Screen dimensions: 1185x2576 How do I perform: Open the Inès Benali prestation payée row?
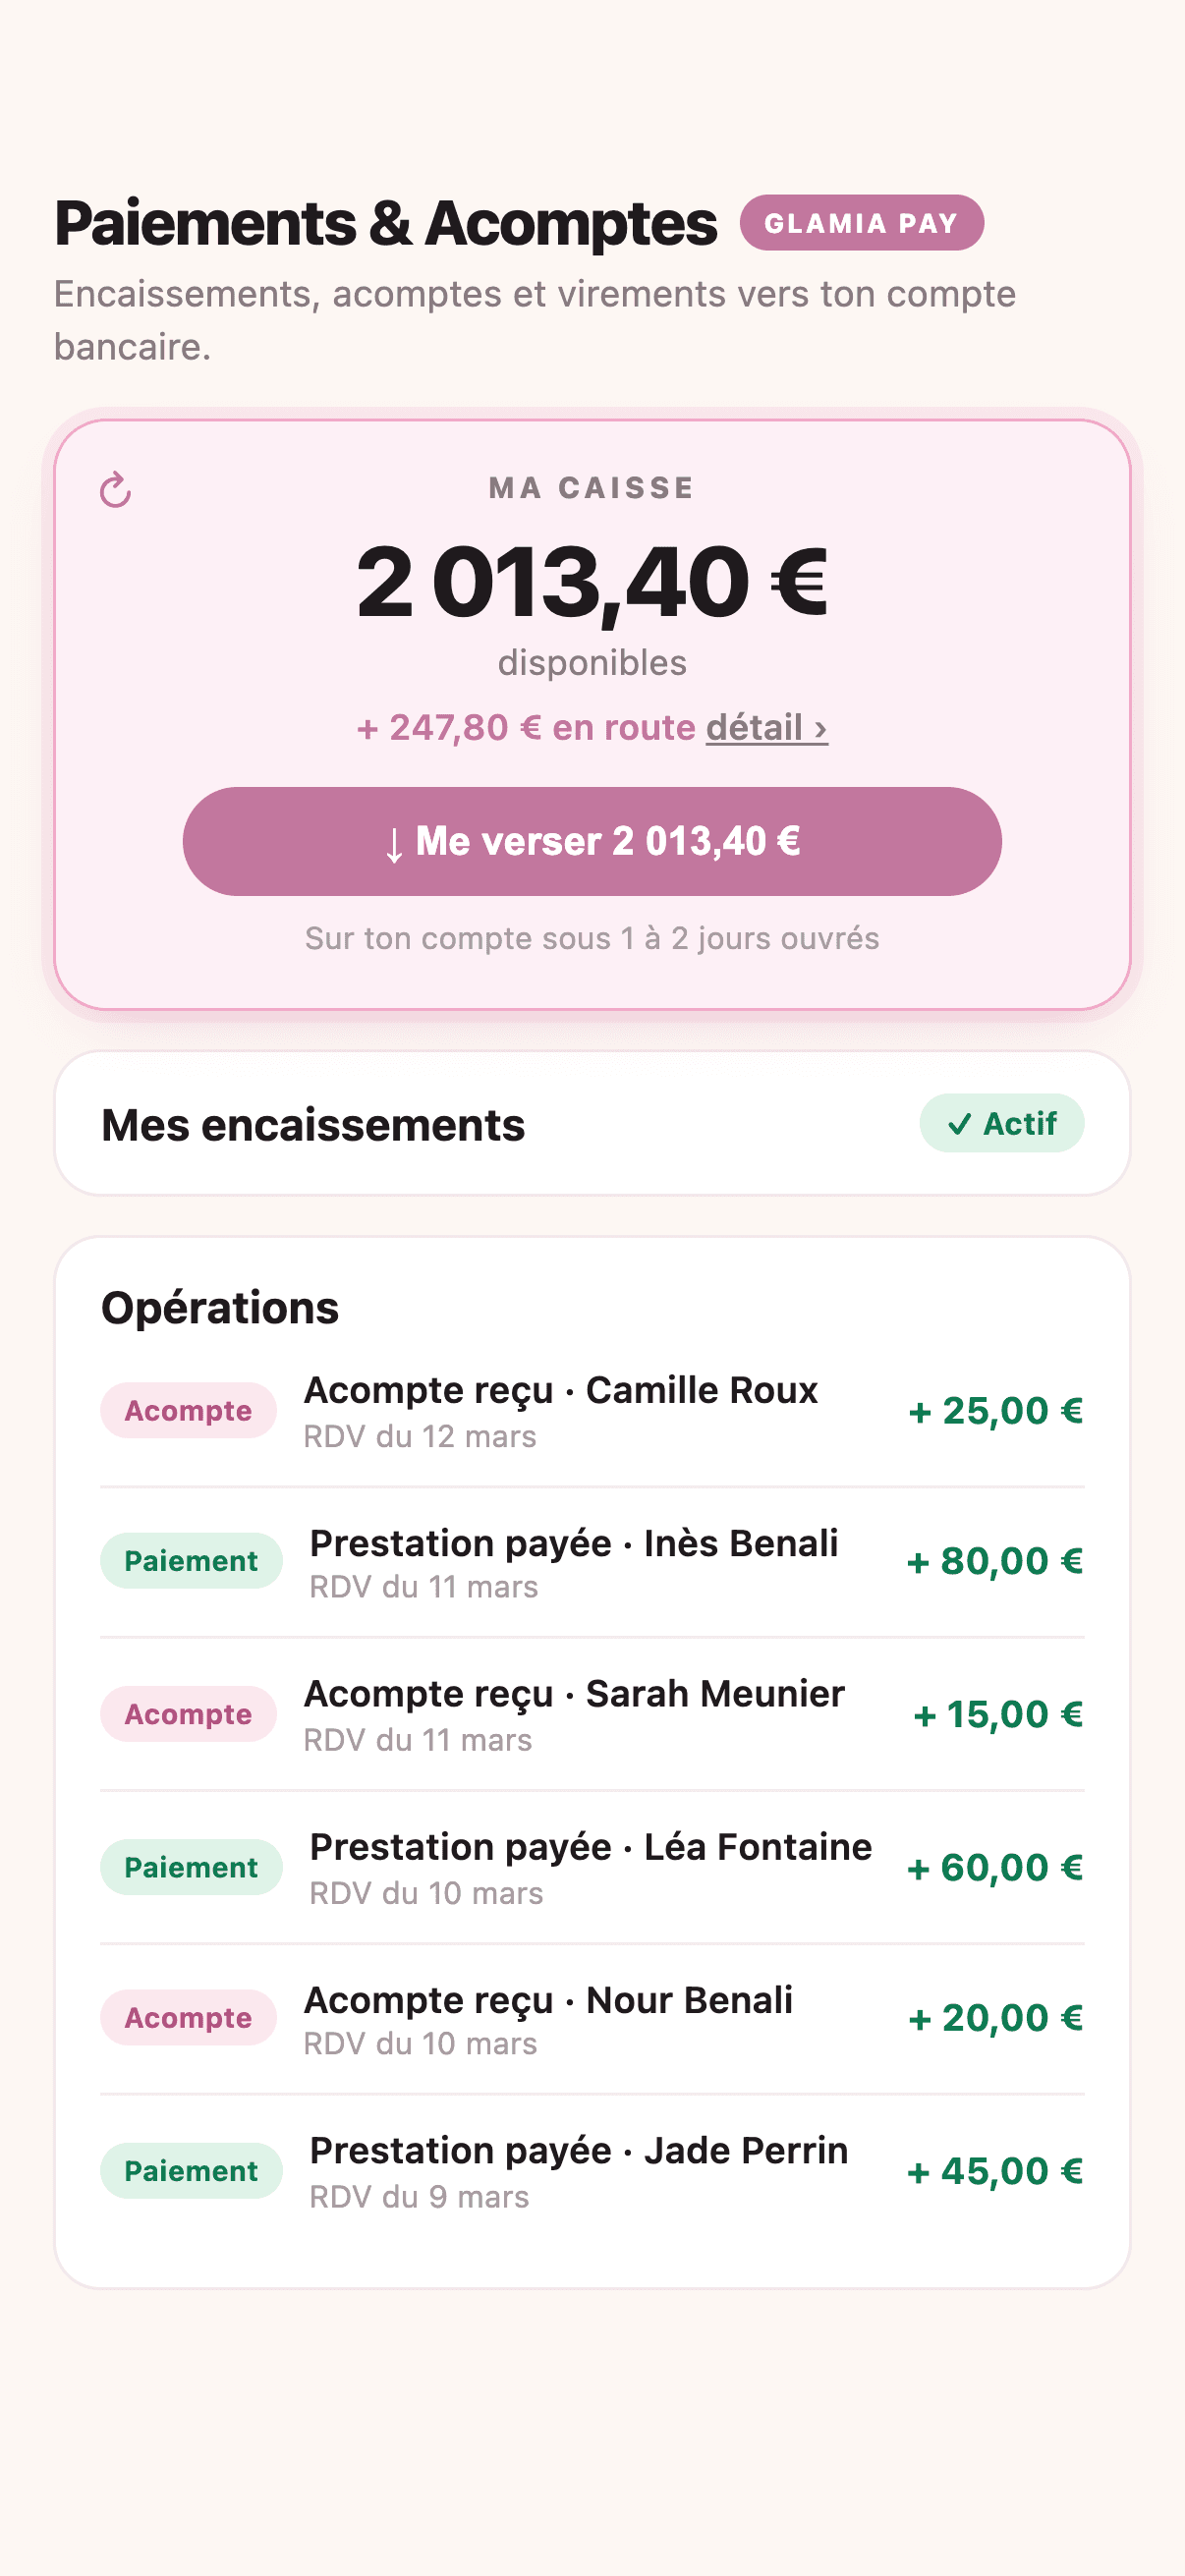tap(592, 1562)
